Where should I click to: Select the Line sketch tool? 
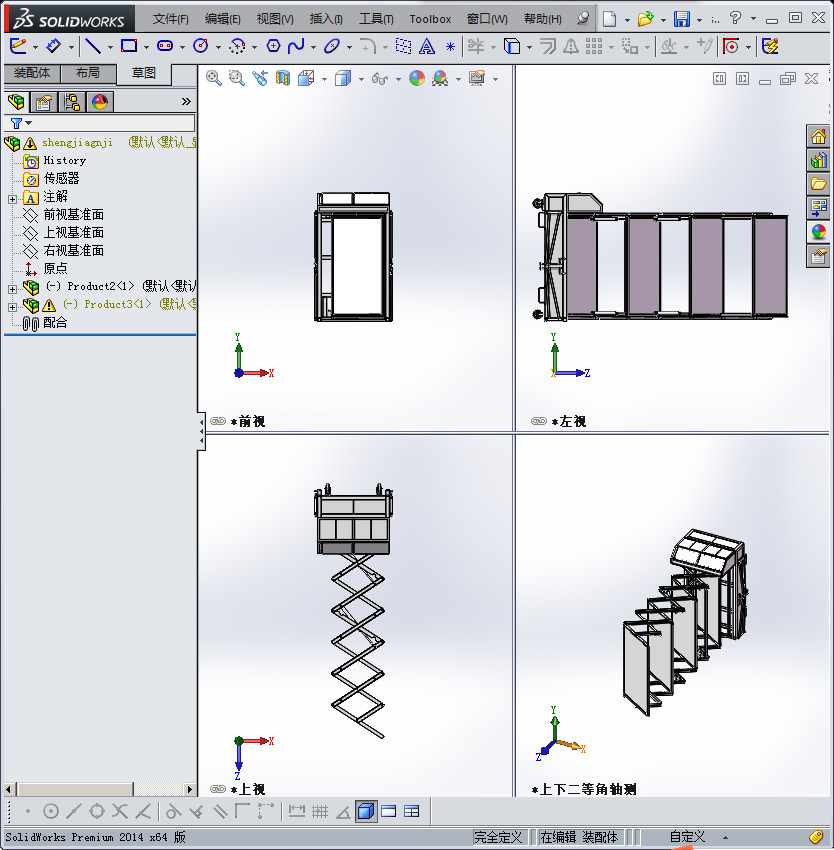93,47
